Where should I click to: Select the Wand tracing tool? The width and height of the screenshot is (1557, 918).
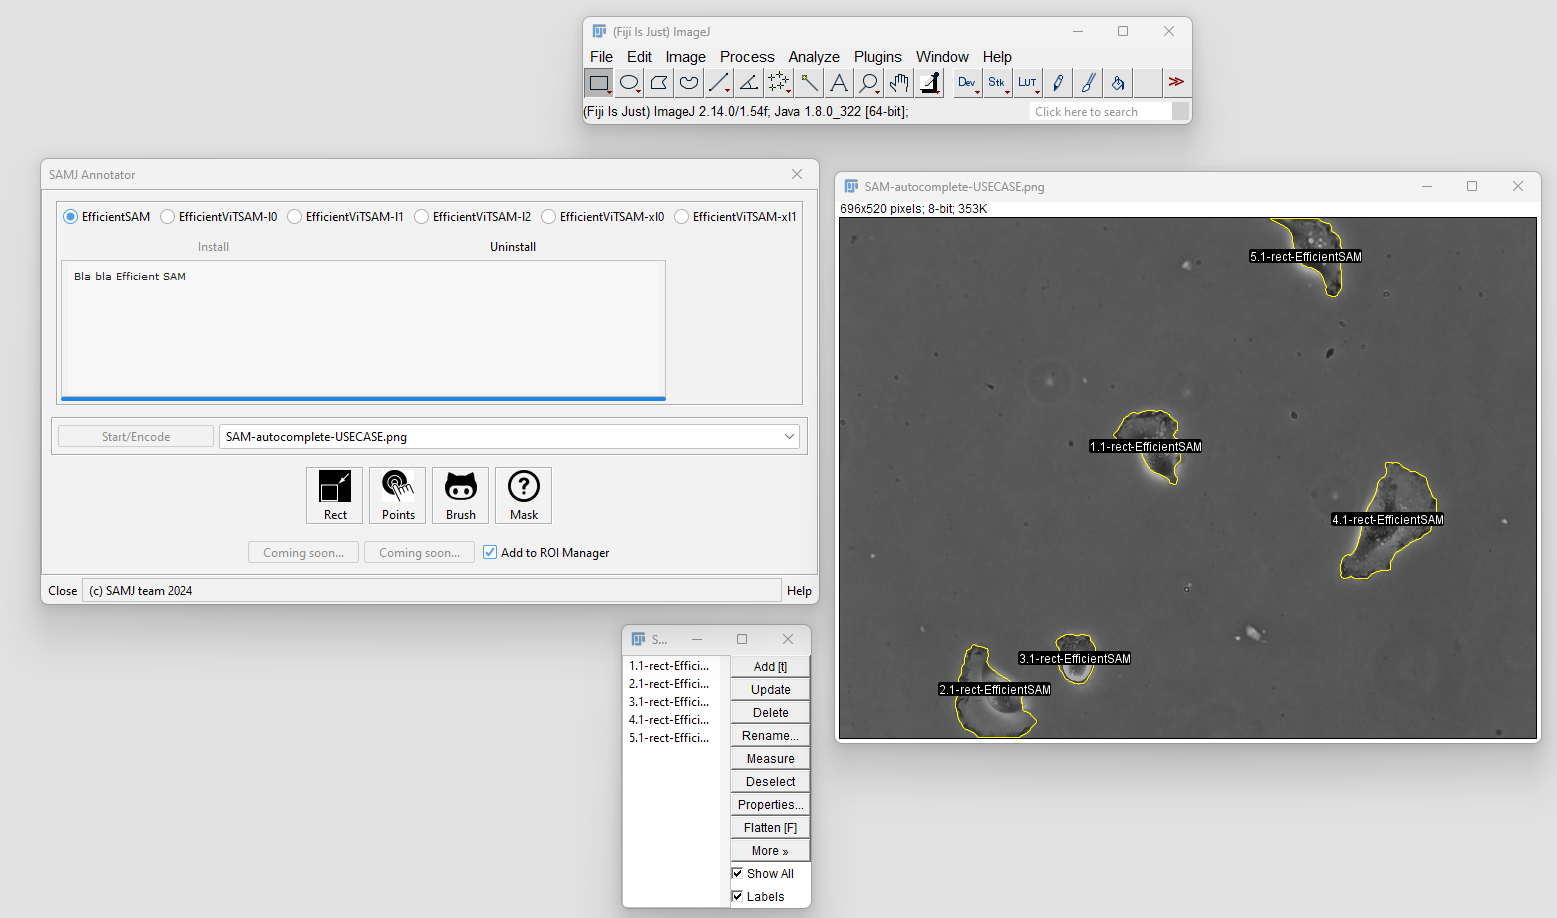coord(809,83)
